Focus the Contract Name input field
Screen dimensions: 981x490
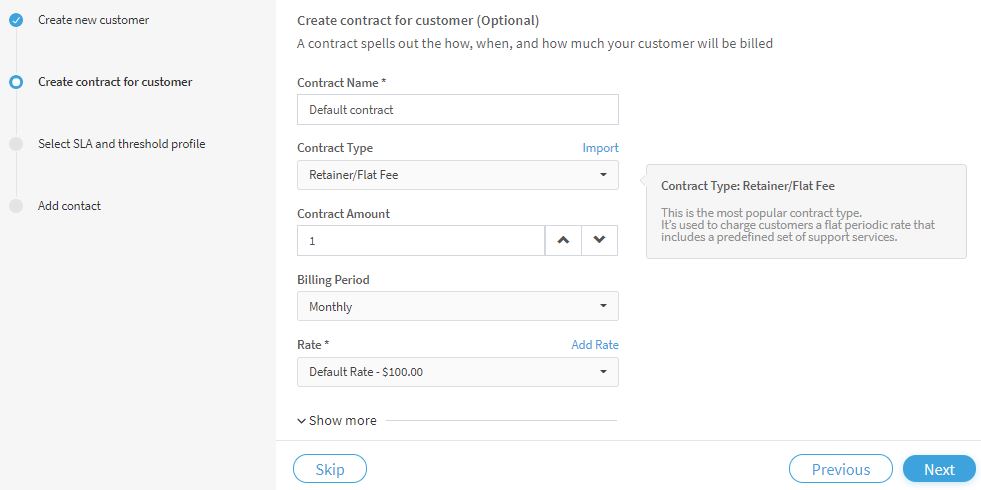(458, 110)
